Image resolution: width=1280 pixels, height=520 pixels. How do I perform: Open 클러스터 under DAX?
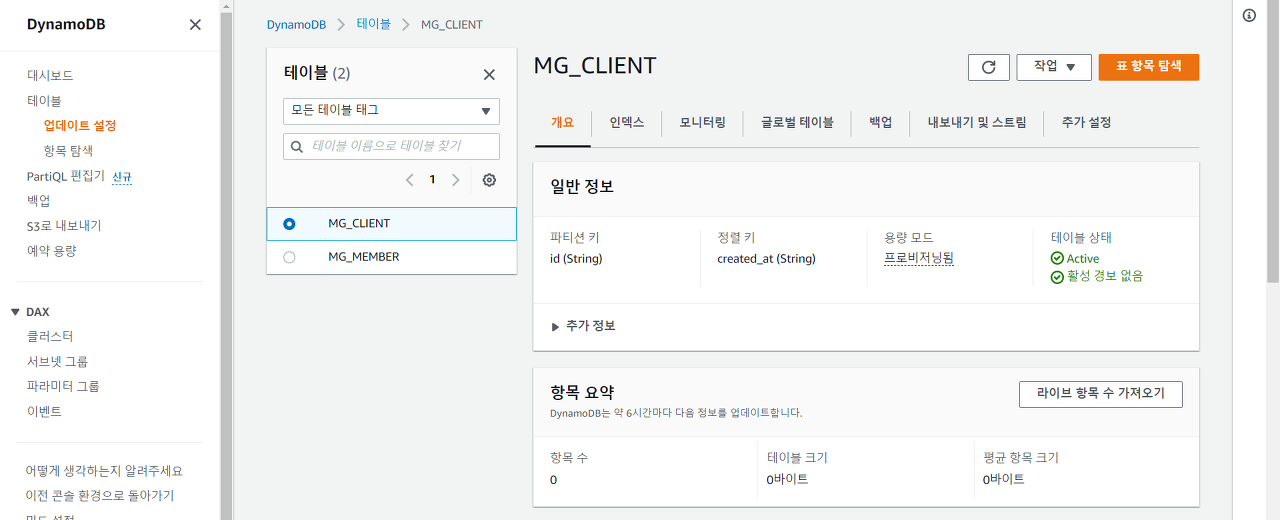(50, 337)
